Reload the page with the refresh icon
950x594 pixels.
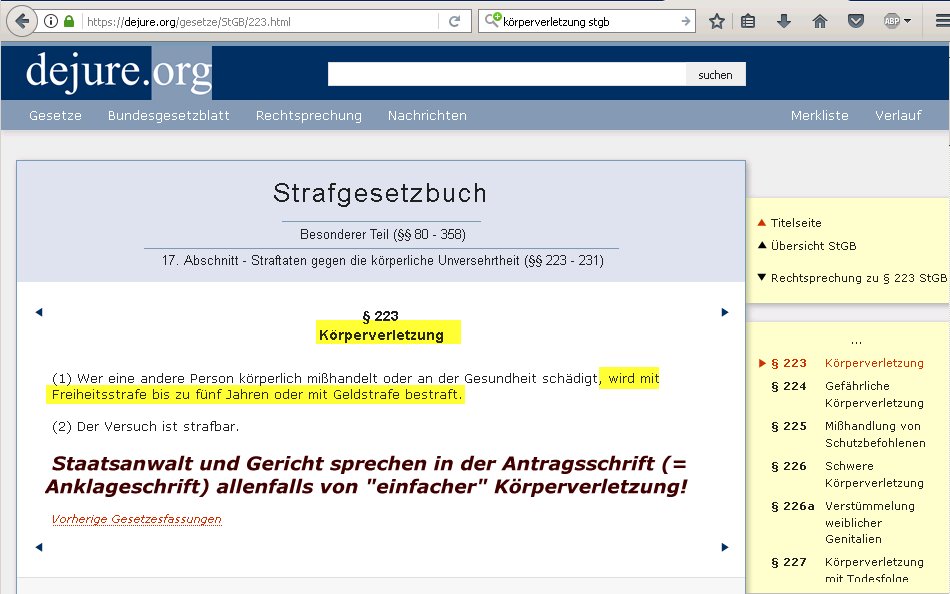point(454,21)
